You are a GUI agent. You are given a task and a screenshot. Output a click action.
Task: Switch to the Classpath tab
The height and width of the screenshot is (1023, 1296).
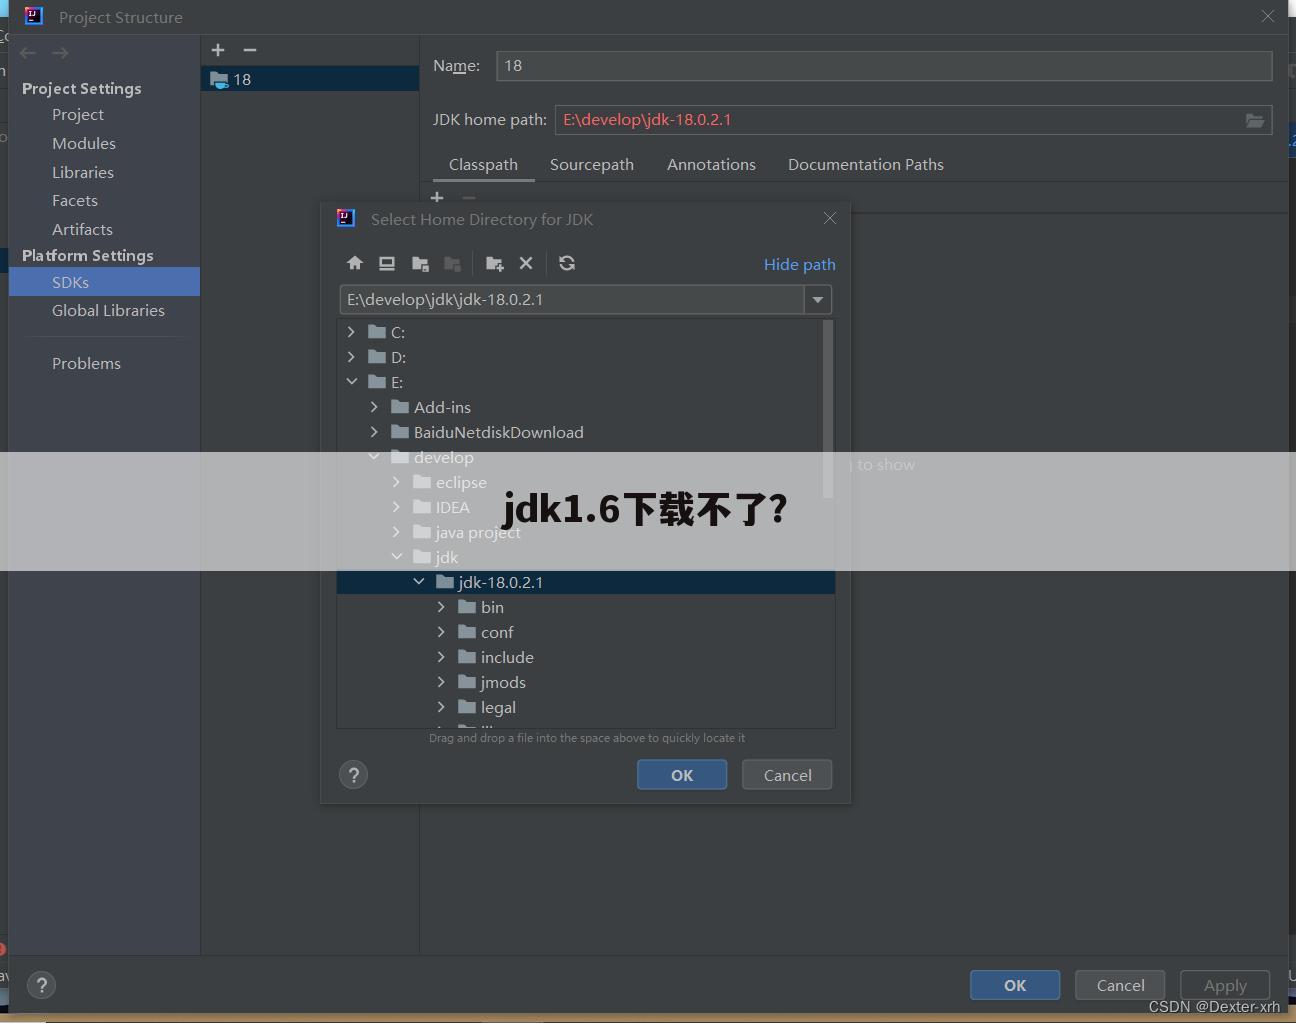coord(483,165)
